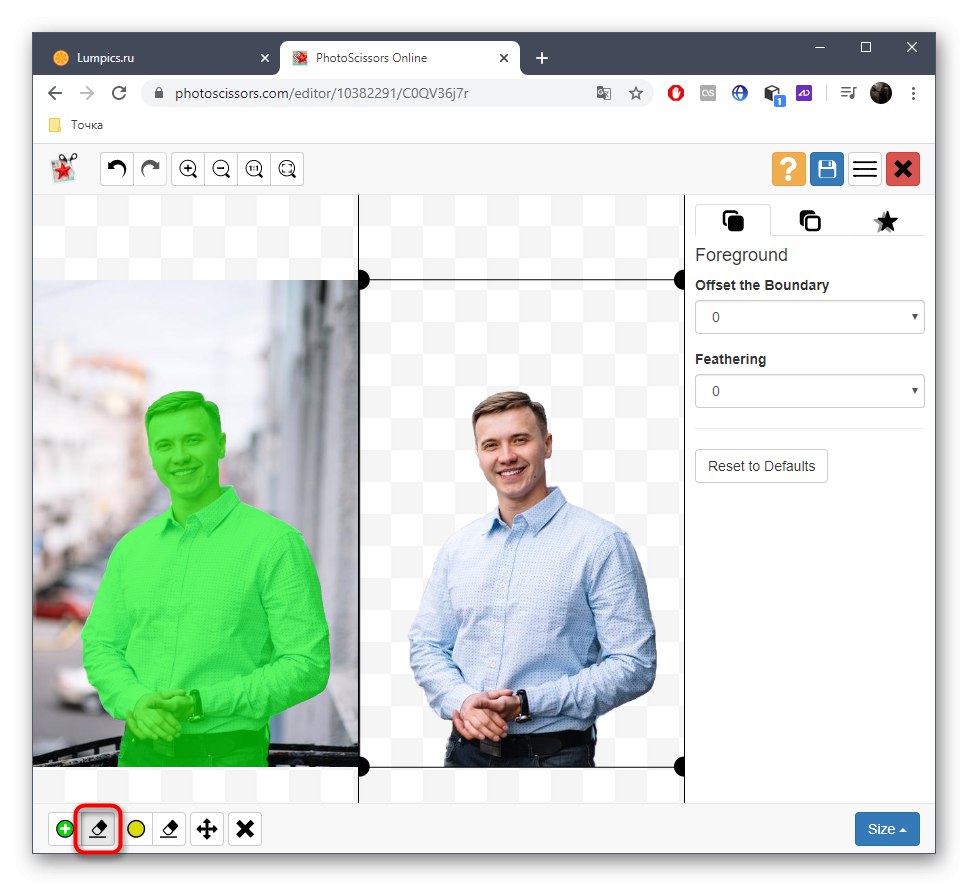Open help with the question mark button

[788, 169]
